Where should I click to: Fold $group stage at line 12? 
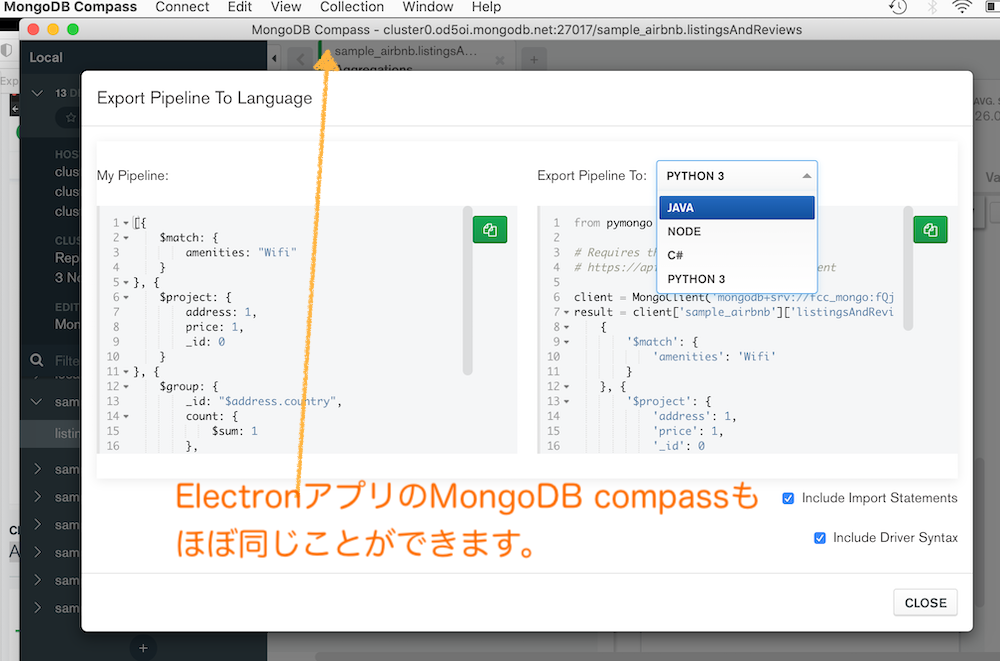tap(126, 387)
